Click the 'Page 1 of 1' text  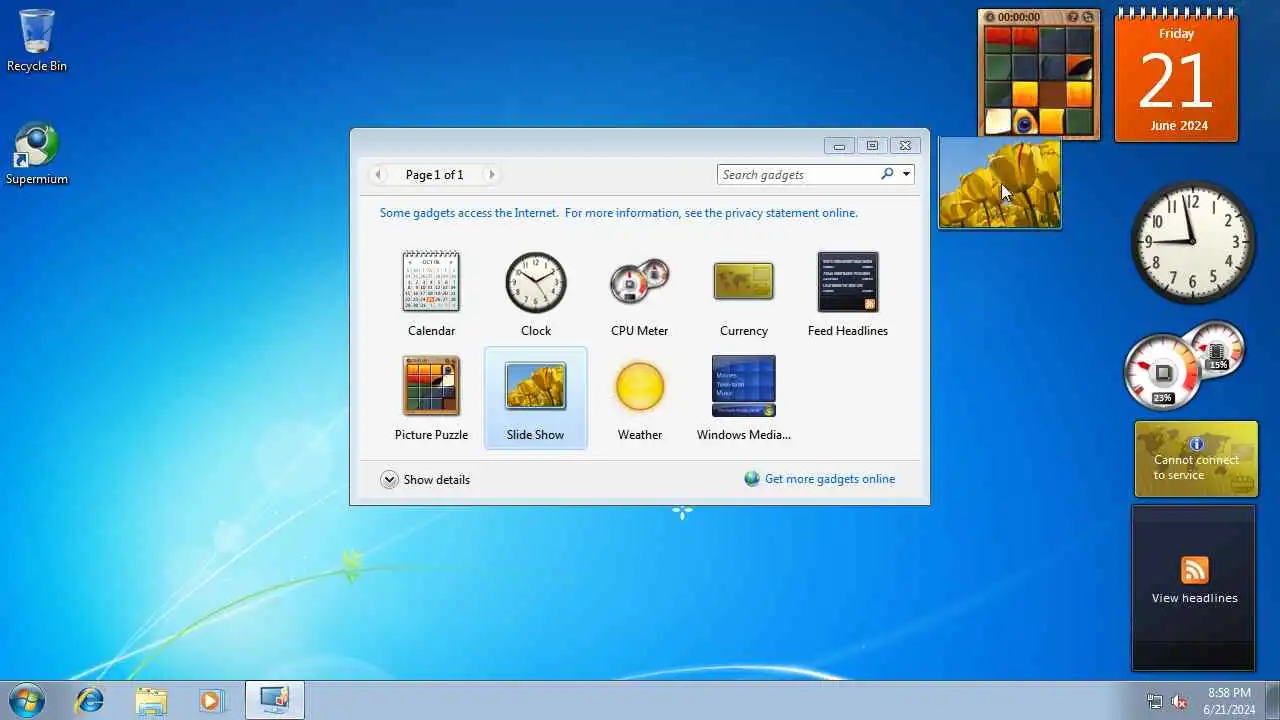click(x=434, y=174)
